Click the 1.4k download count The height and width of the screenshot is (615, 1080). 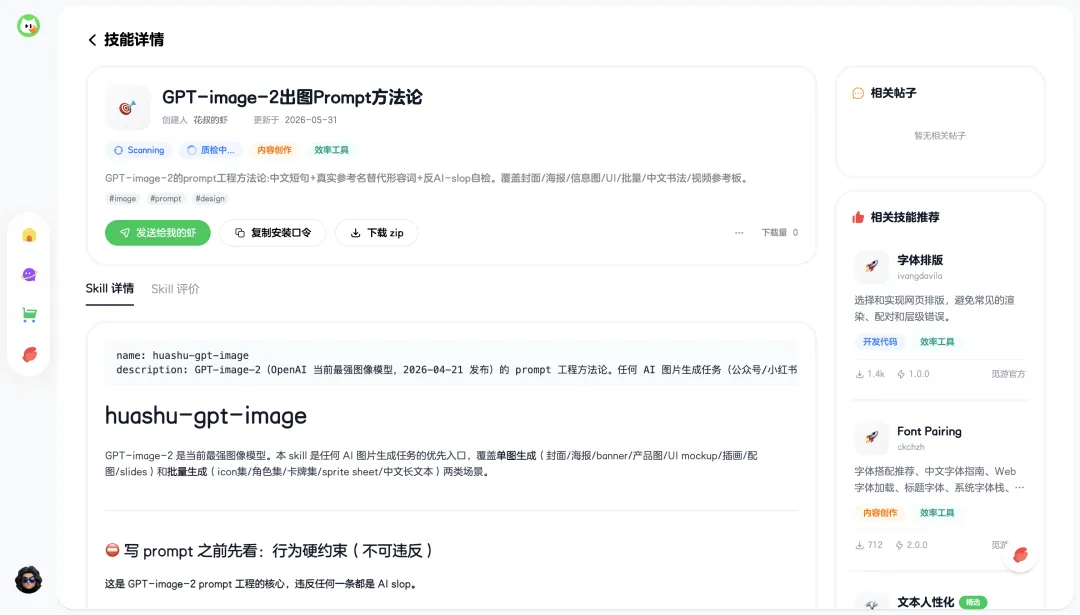point(870,374)
